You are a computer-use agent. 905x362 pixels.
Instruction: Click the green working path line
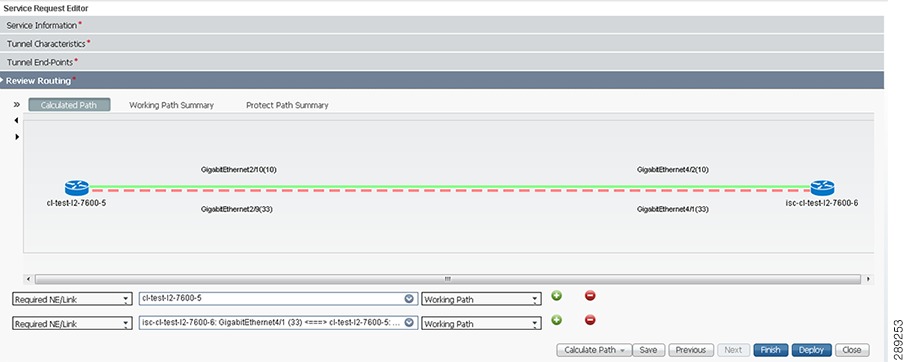450,186
